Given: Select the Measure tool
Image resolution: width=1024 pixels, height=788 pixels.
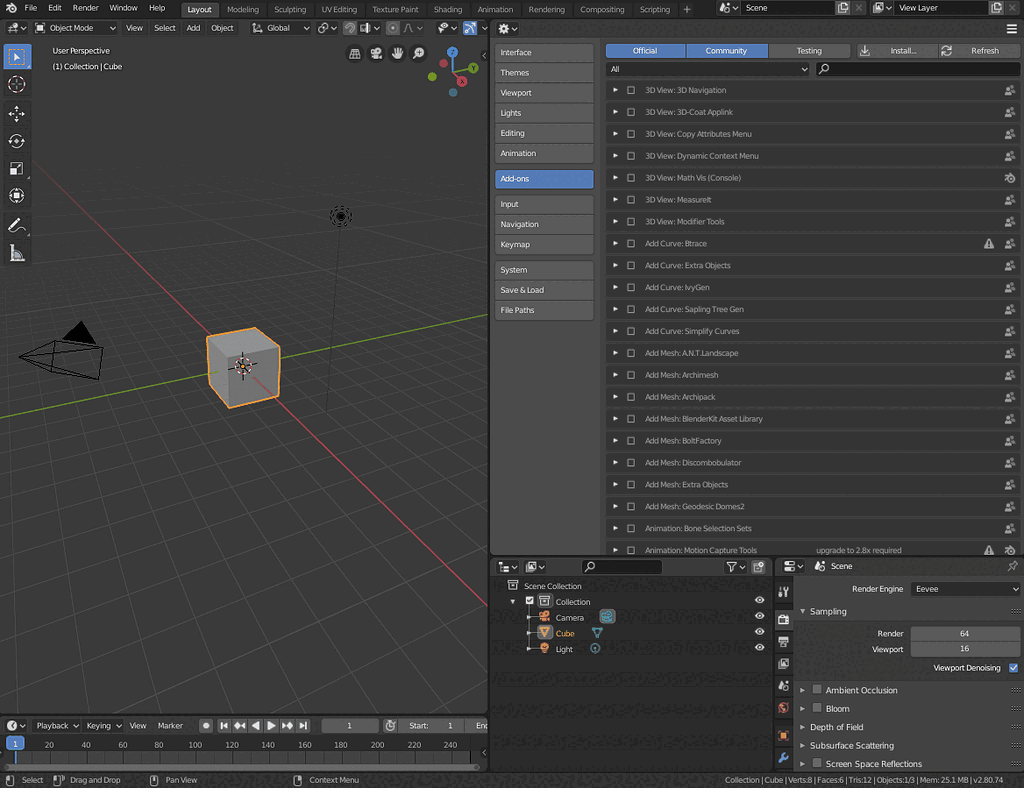Looking at the screenshot, I should pos(17,253).
